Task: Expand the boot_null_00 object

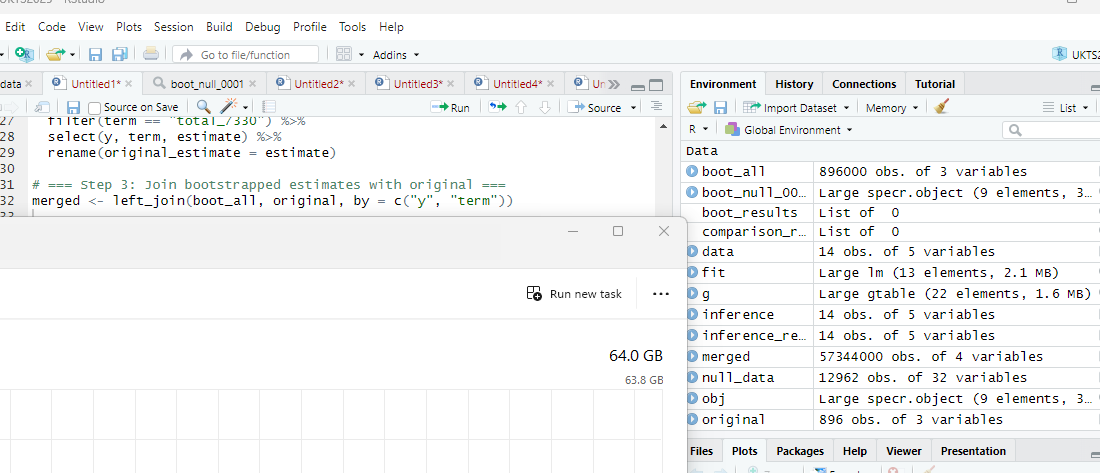Action: pyautogui.click(x=692, y=192)
